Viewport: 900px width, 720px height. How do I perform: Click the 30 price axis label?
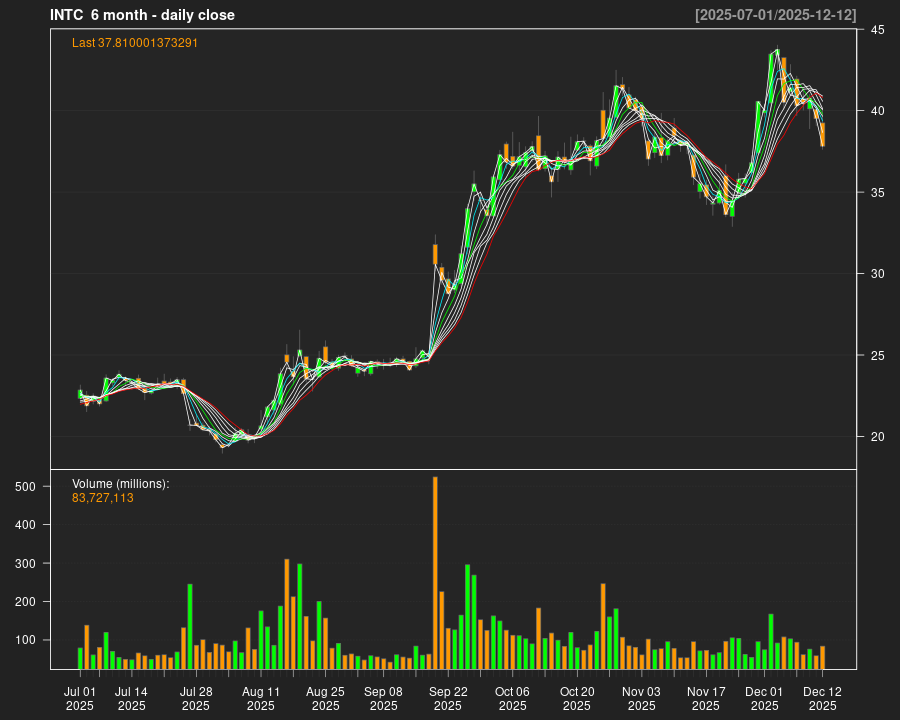click(876, 274)
